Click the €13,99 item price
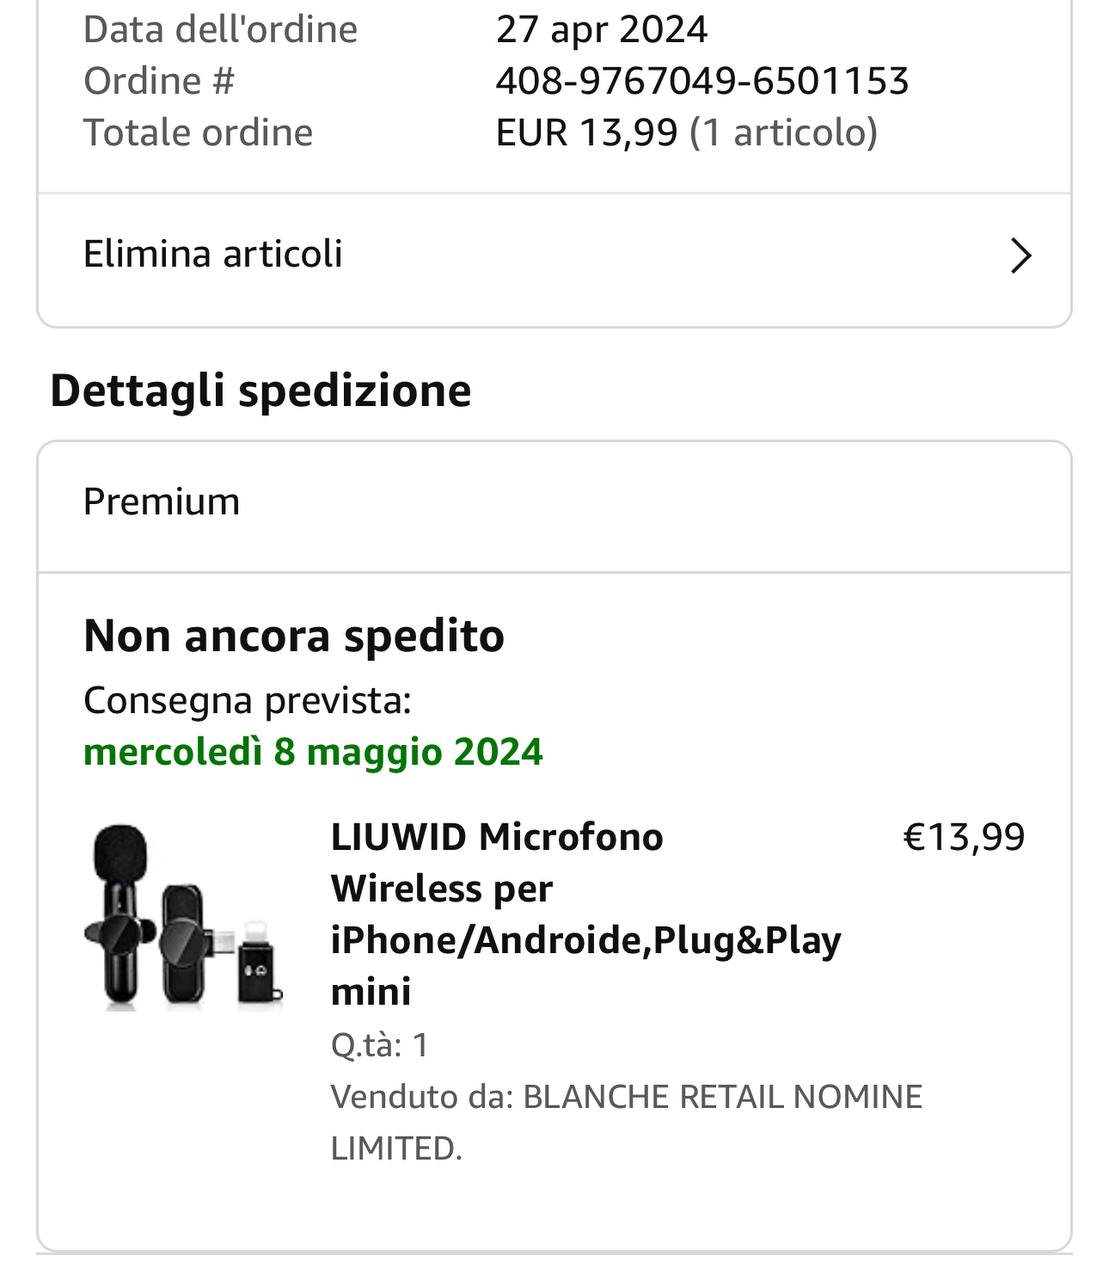1109x1280 pixels. 964,837
